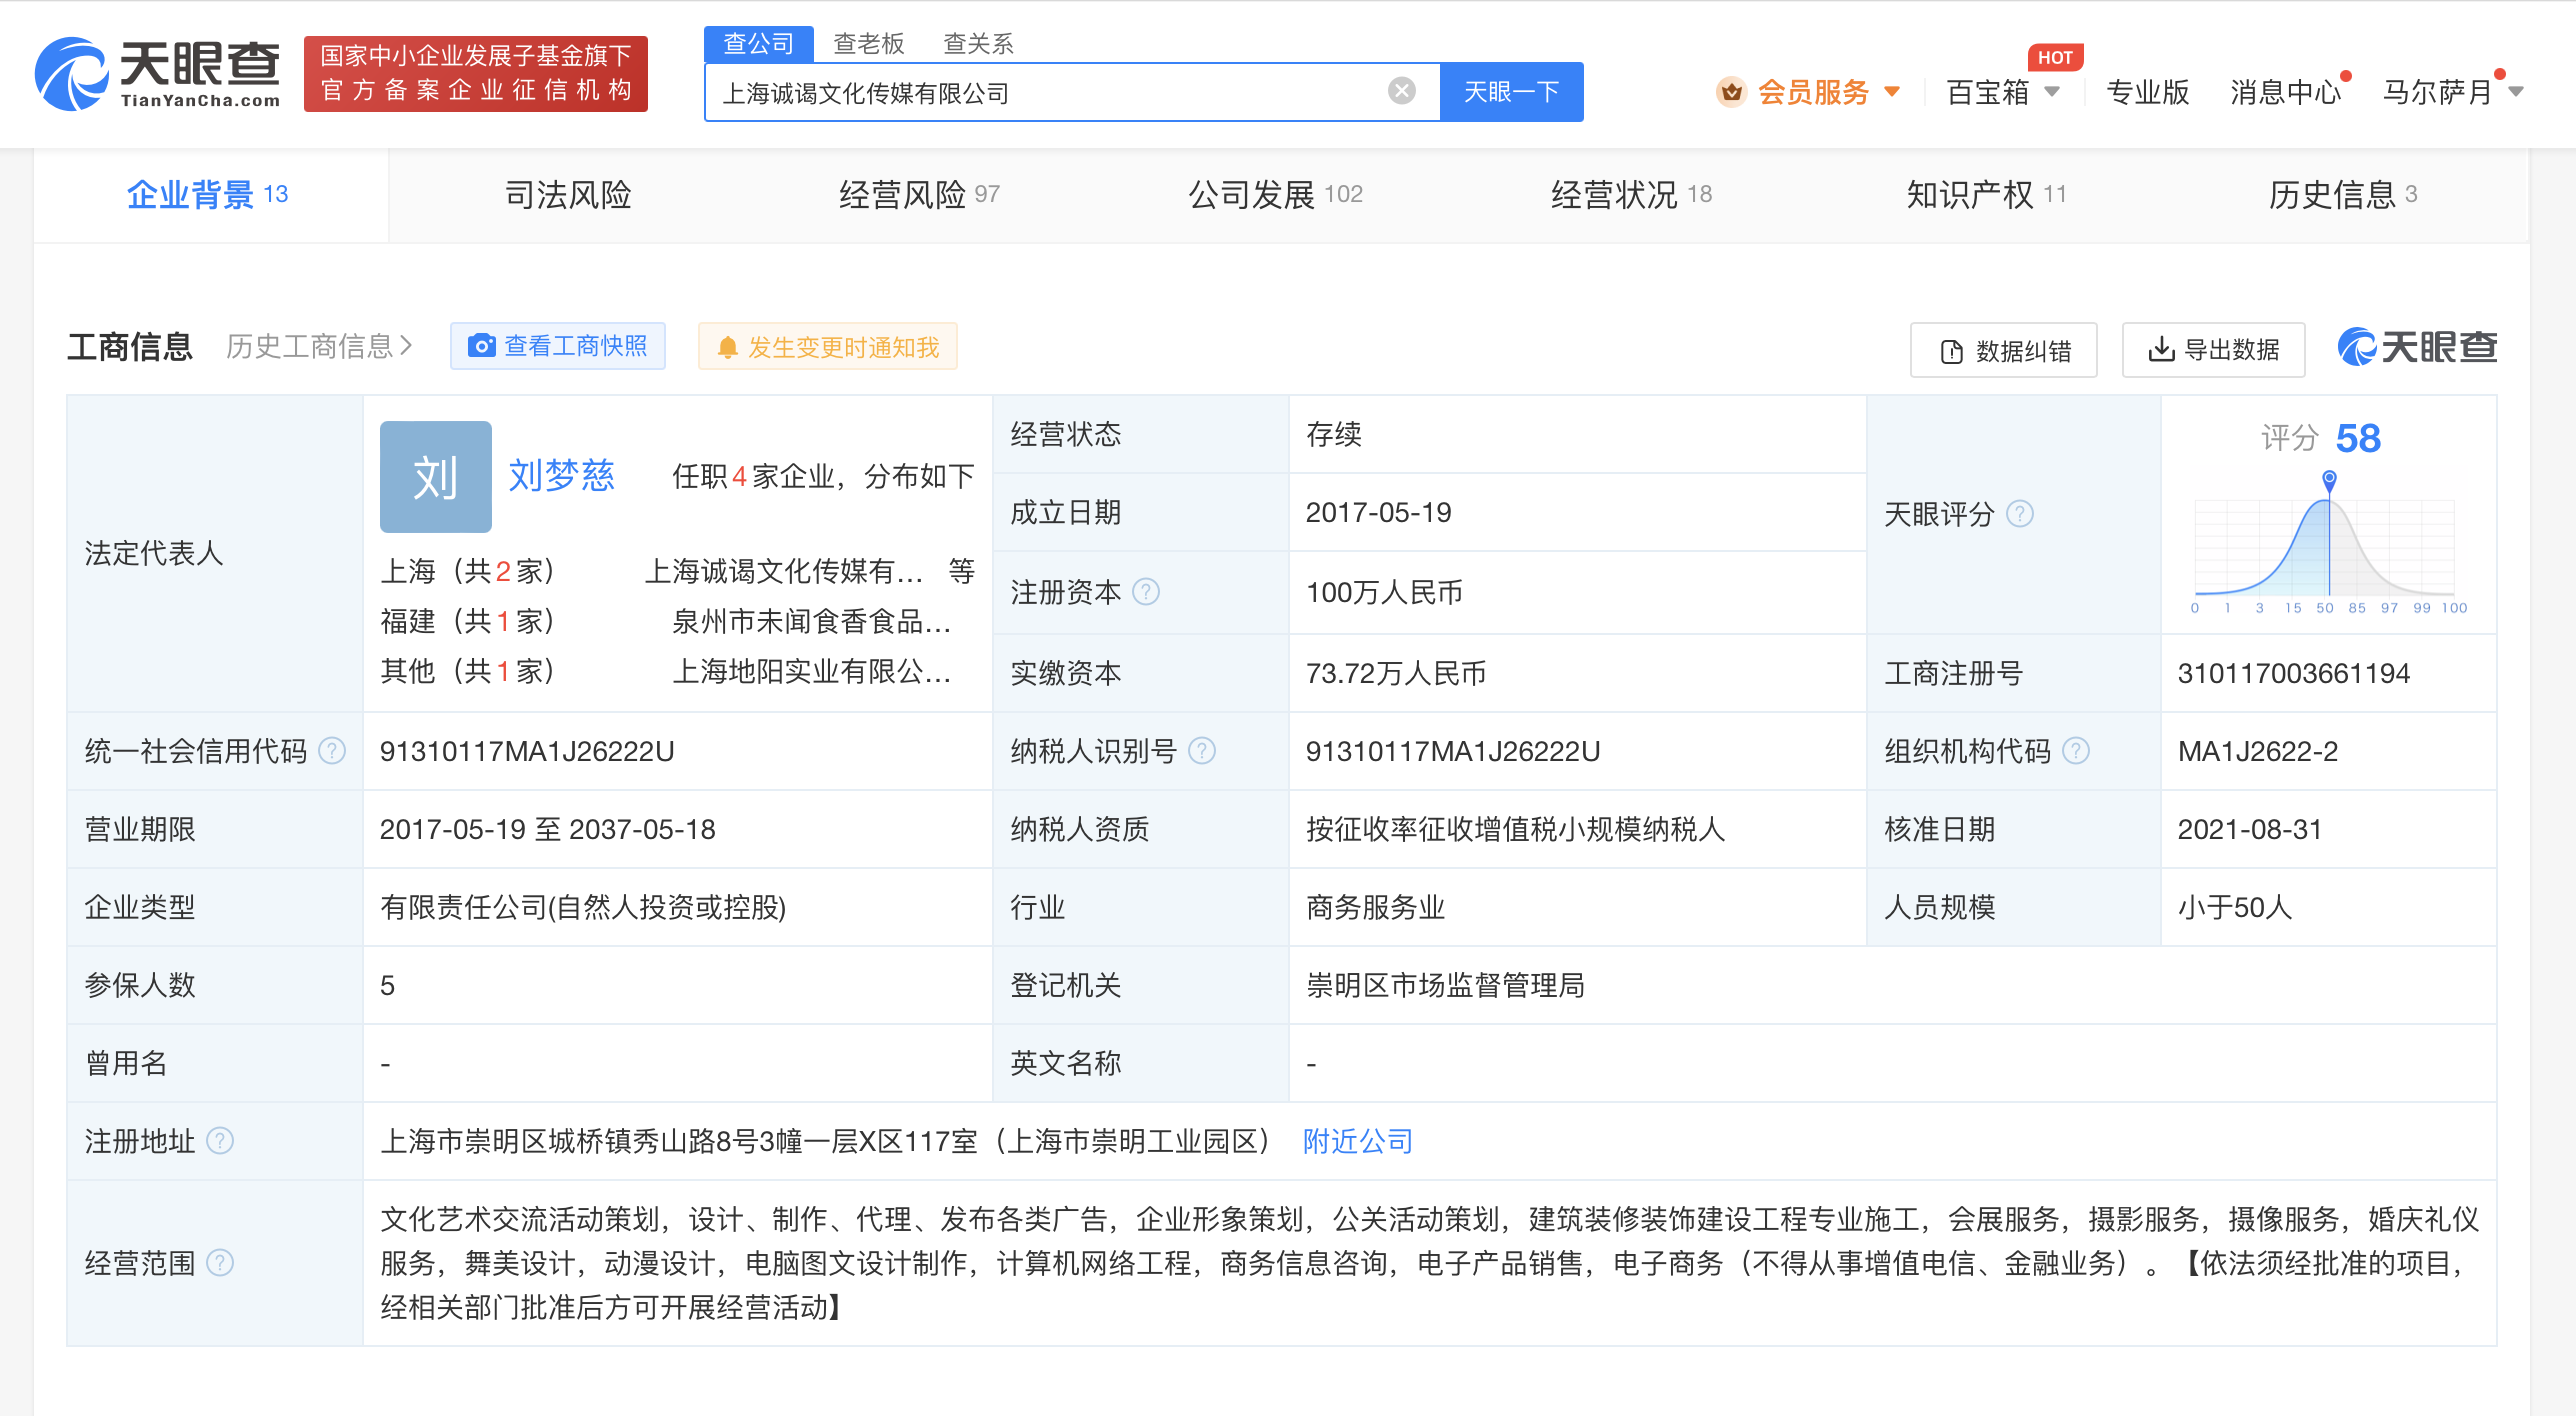Click the download icon in 导出数据
2576x1416 pixels.
pos(2161,349)
